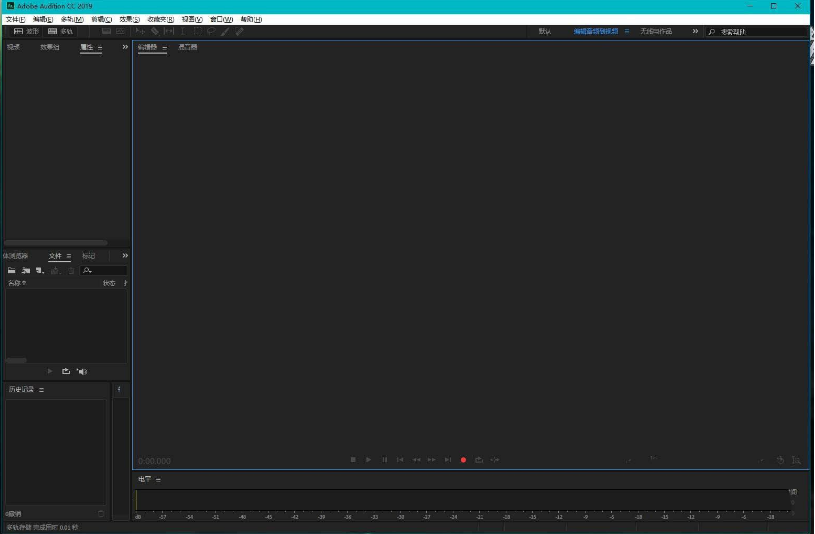Switch to Multitrack (多轨) view

(60, 31)
